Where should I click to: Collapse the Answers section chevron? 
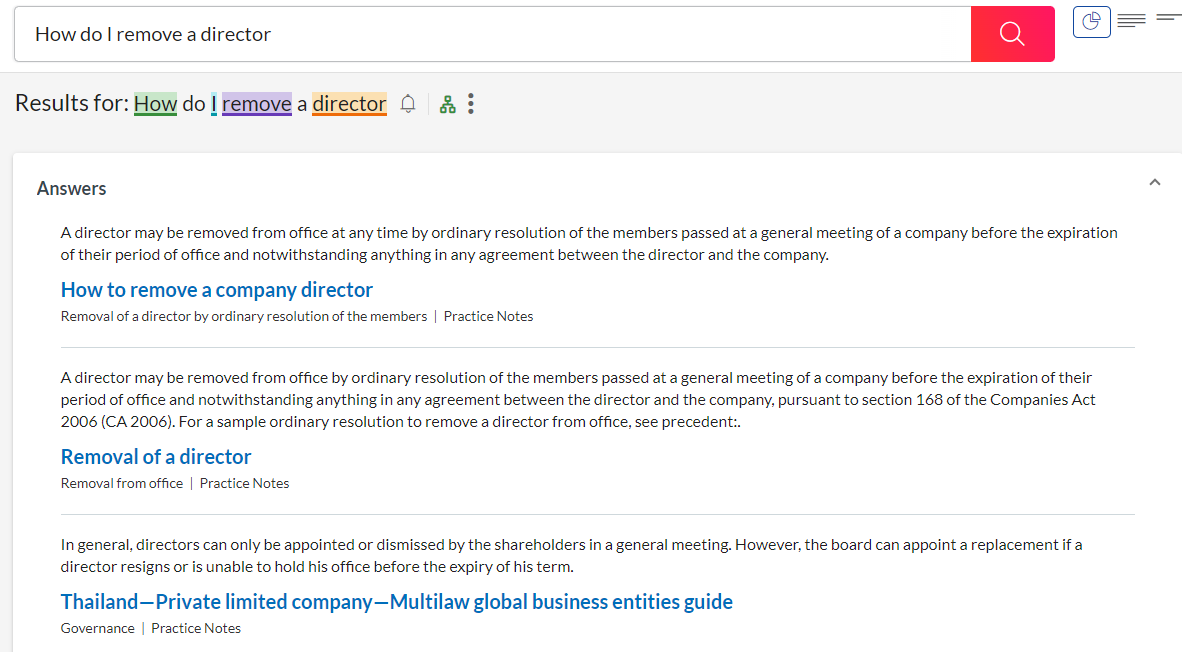pyautogui.click(x=1155, y=183)
